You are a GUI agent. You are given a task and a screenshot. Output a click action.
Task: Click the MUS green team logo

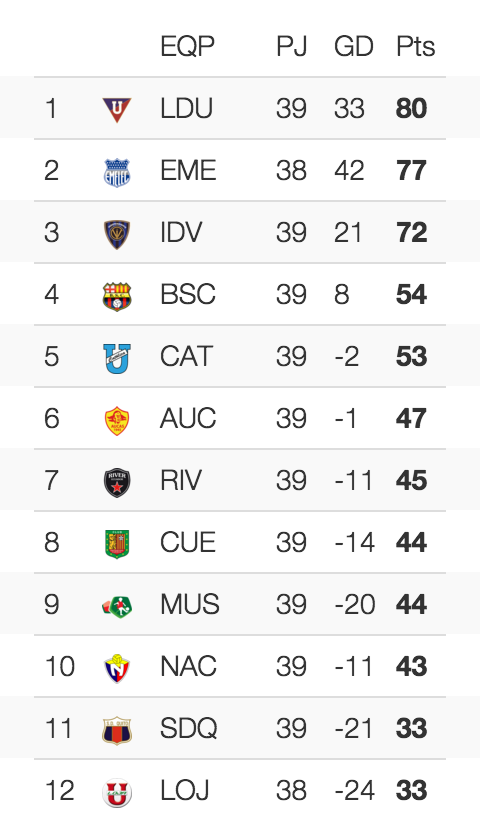[x=117, y=607]
